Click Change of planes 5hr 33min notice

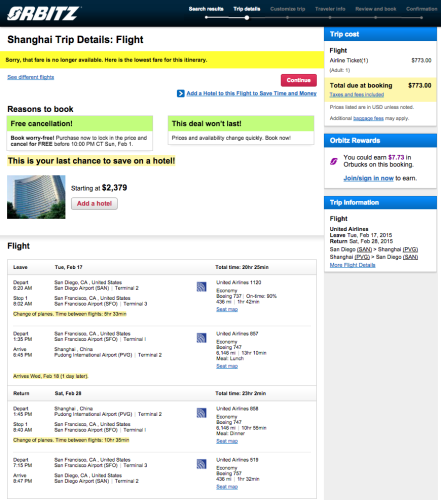70,314
